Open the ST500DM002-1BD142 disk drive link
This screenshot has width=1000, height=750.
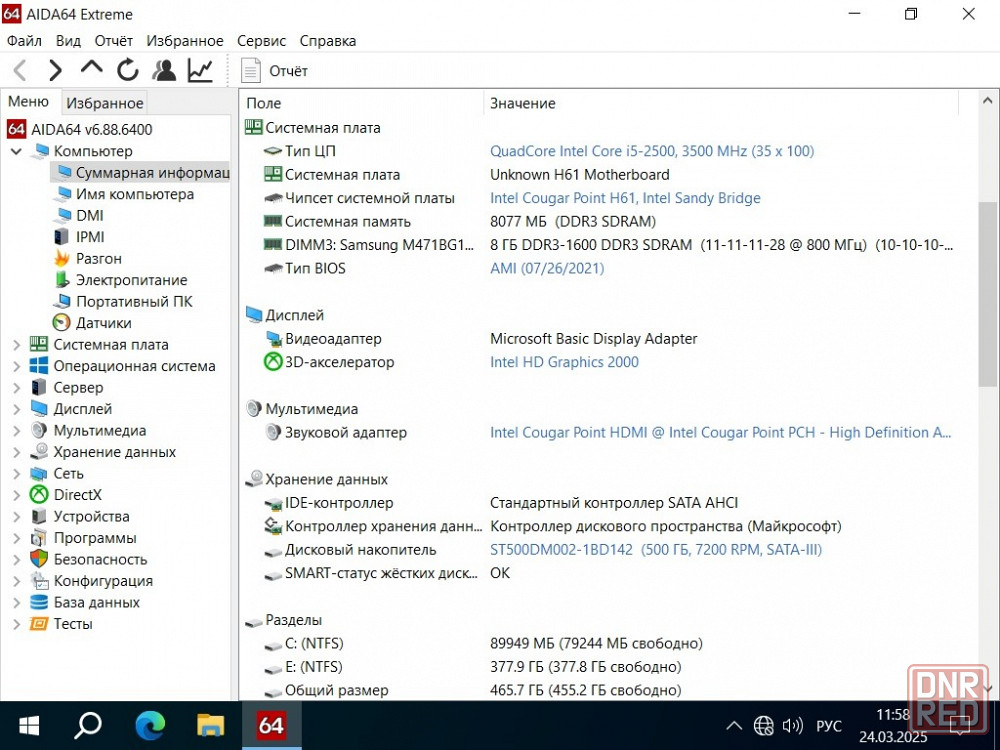[656, 550]
